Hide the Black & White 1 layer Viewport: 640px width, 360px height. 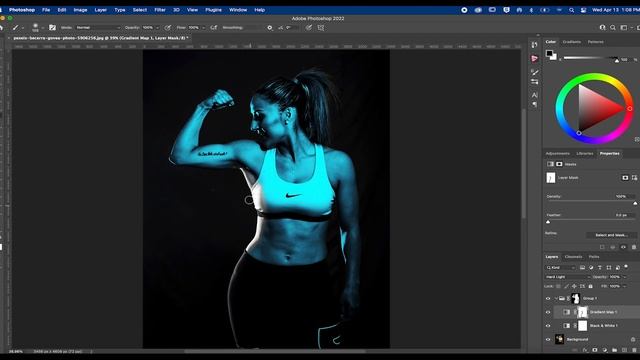[x=548, y=326]
